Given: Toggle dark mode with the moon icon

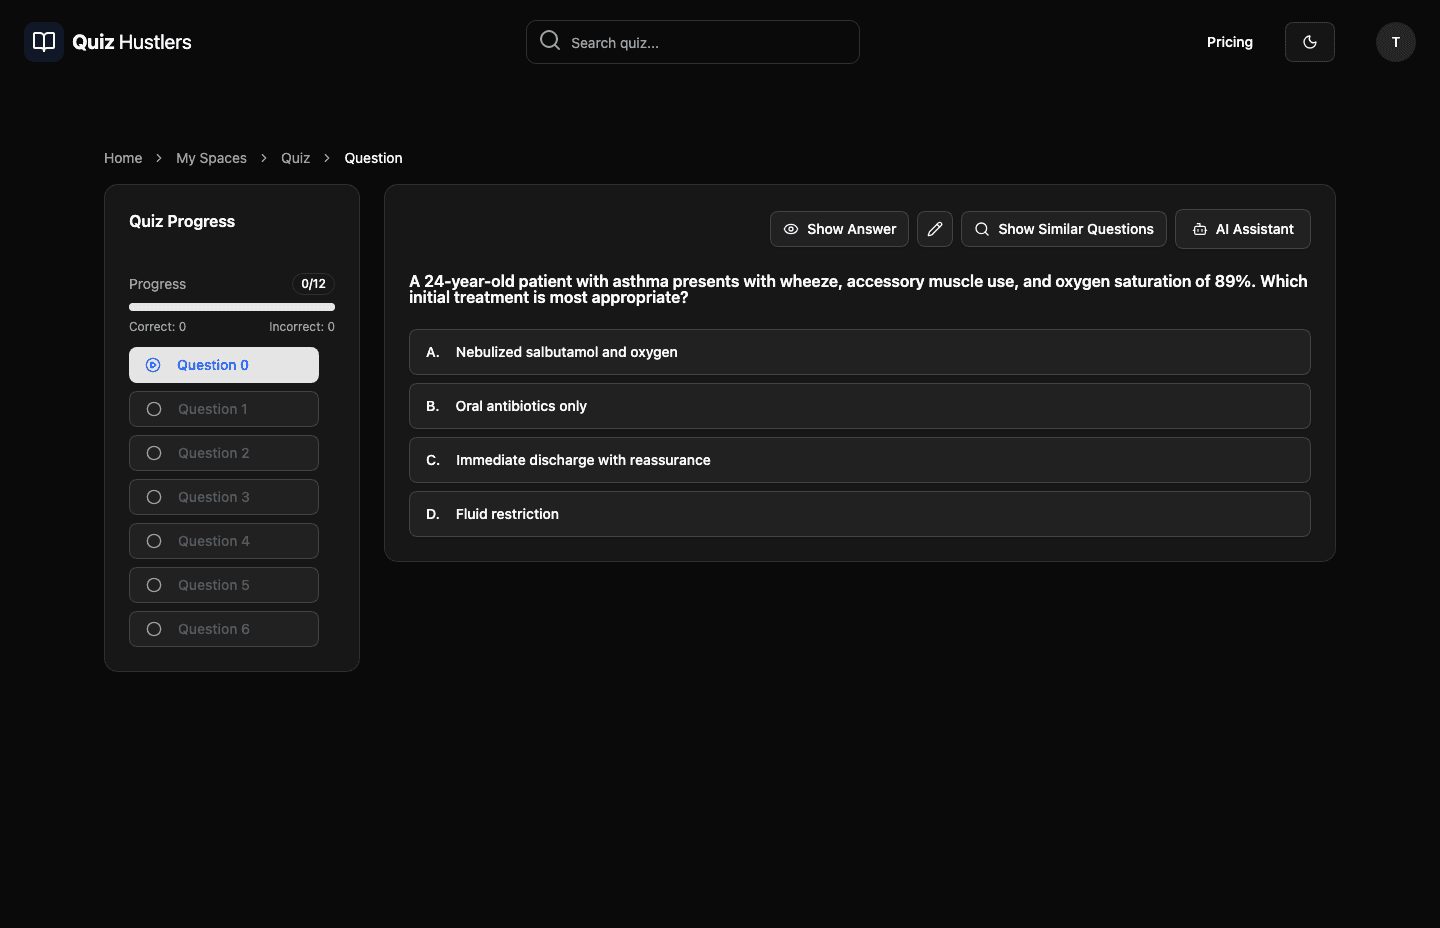Looking at the screenshot, I should coord(1310,42).
